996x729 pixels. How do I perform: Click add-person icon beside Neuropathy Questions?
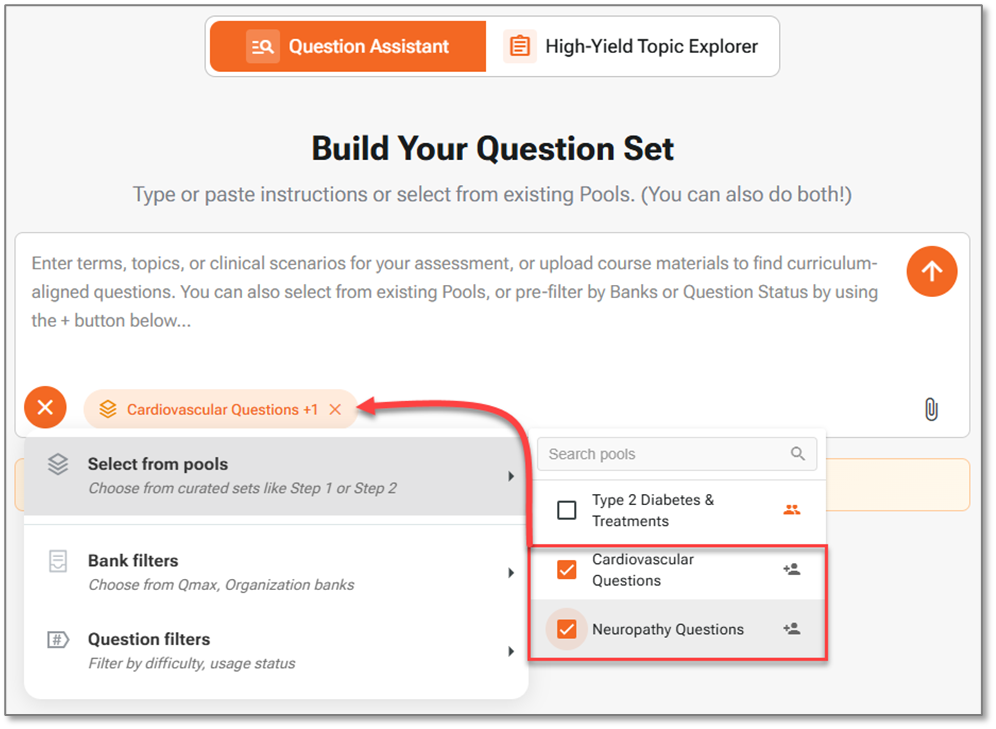pyautogui.click(x=792, y=629)
